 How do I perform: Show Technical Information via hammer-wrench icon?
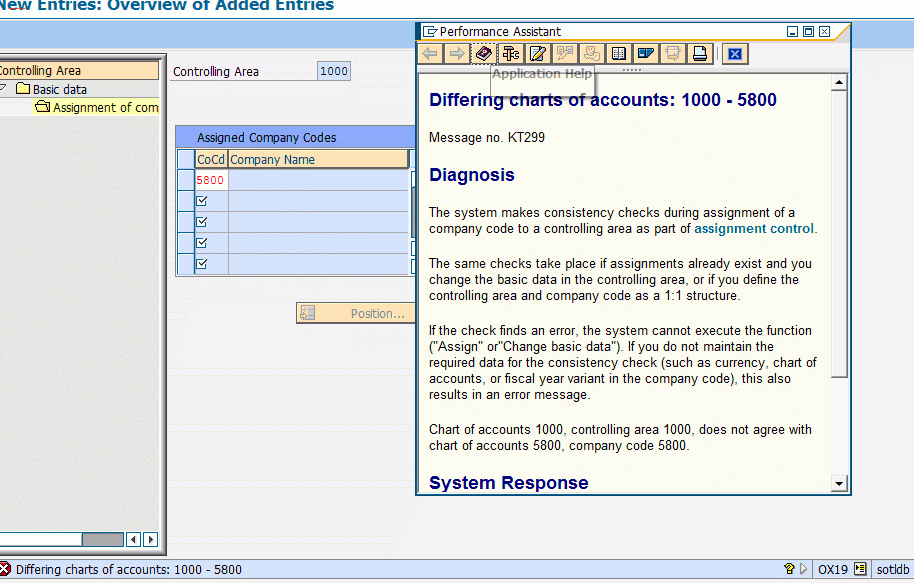511,54
